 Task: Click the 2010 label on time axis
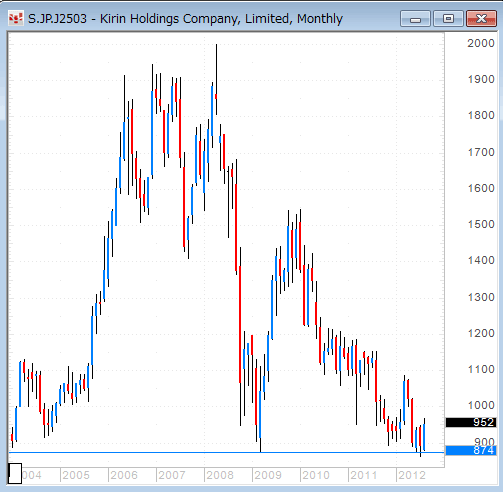tap(316, 475)
